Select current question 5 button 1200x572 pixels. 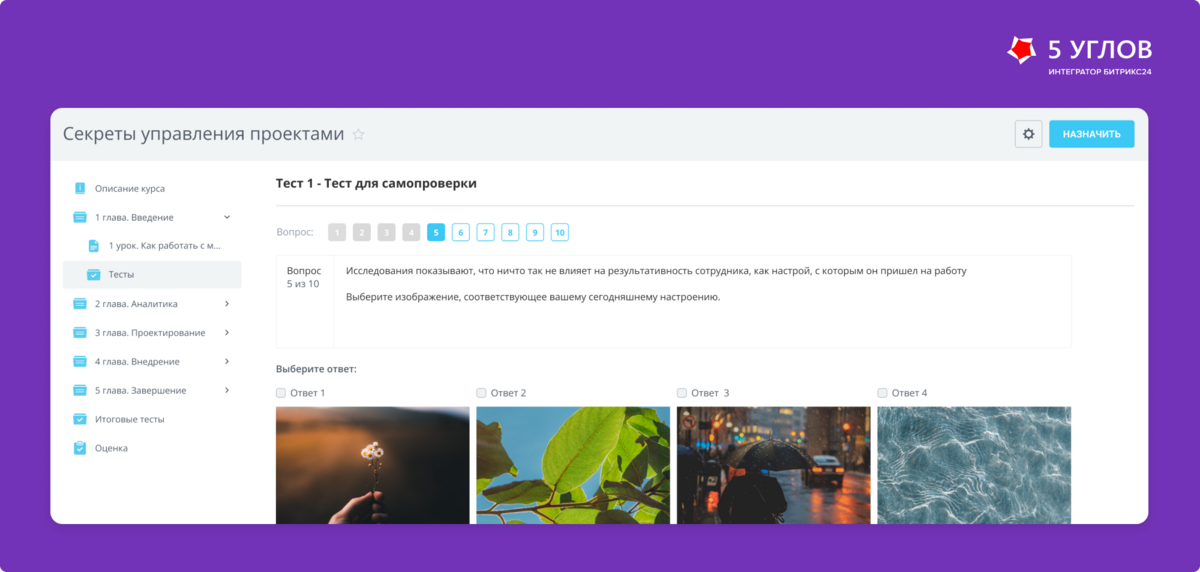pos(436,233)
